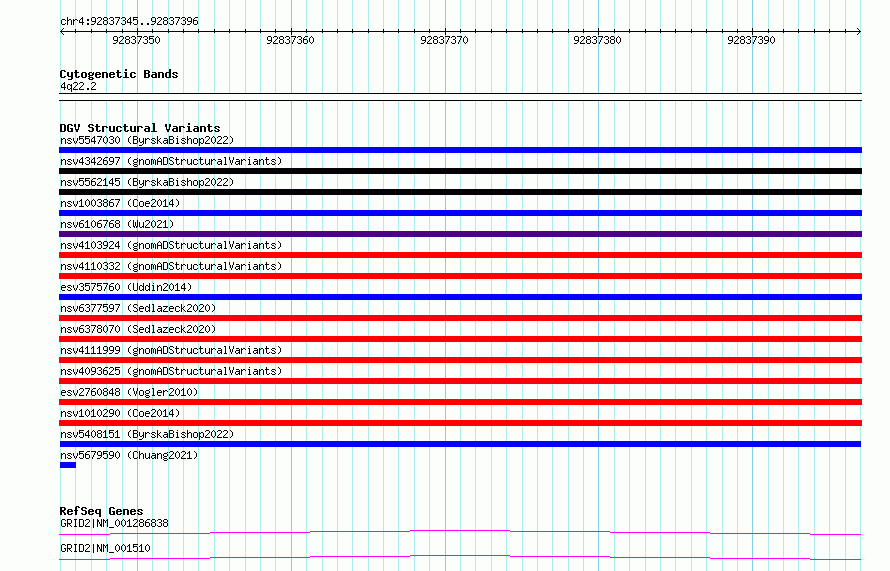The image size is (890, 571).
Task: Click nsv1010290 (Coe2014) variant label
Action: (120, 413)
